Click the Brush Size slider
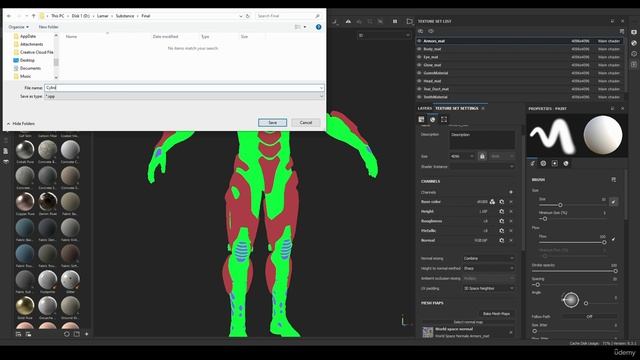The image size is (640, 360). [x=572, y=205]
